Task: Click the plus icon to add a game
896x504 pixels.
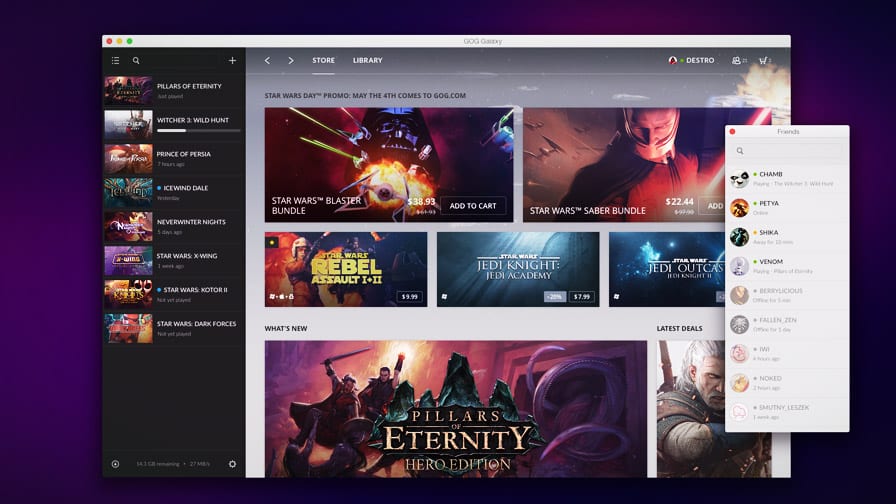Action: [x=232, y=60]
